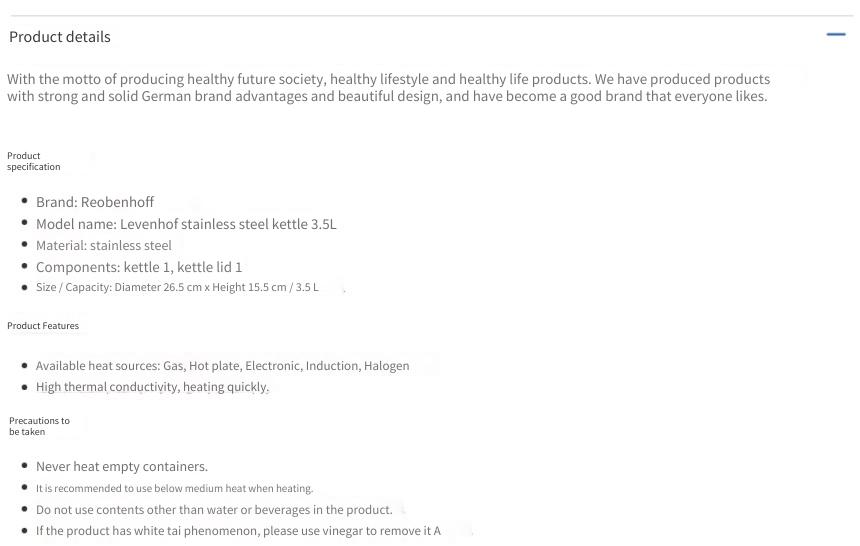Click the Product details heading
The image size is (860, 546).
60,37
